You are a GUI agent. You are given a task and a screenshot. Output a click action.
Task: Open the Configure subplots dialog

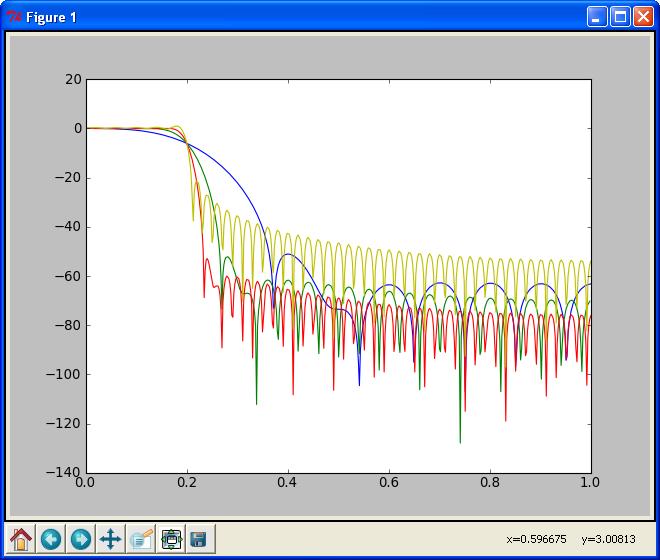pos(170,539)
